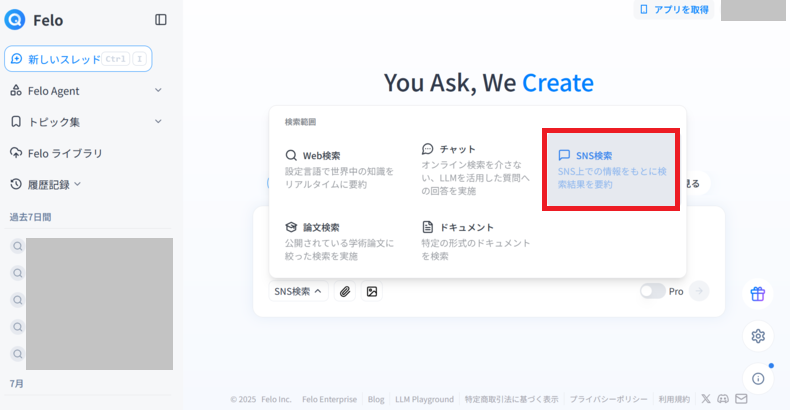The height and width of the screenshot is (410, 790).
Task: Open settings gear icon
Action: coord(758,336)
